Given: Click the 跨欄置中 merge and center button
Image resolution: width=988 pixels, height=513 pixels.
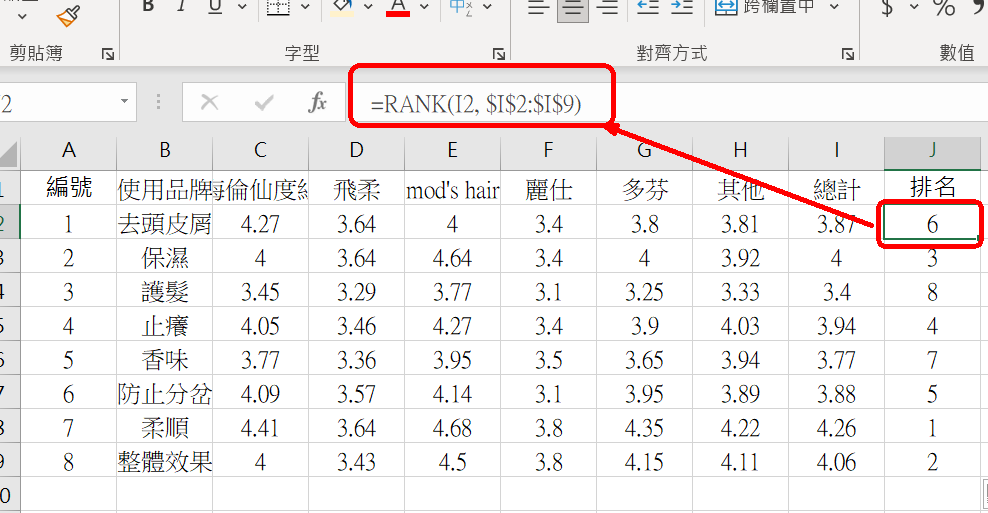Looking at the screenshot, I should [x=766, y=8].
